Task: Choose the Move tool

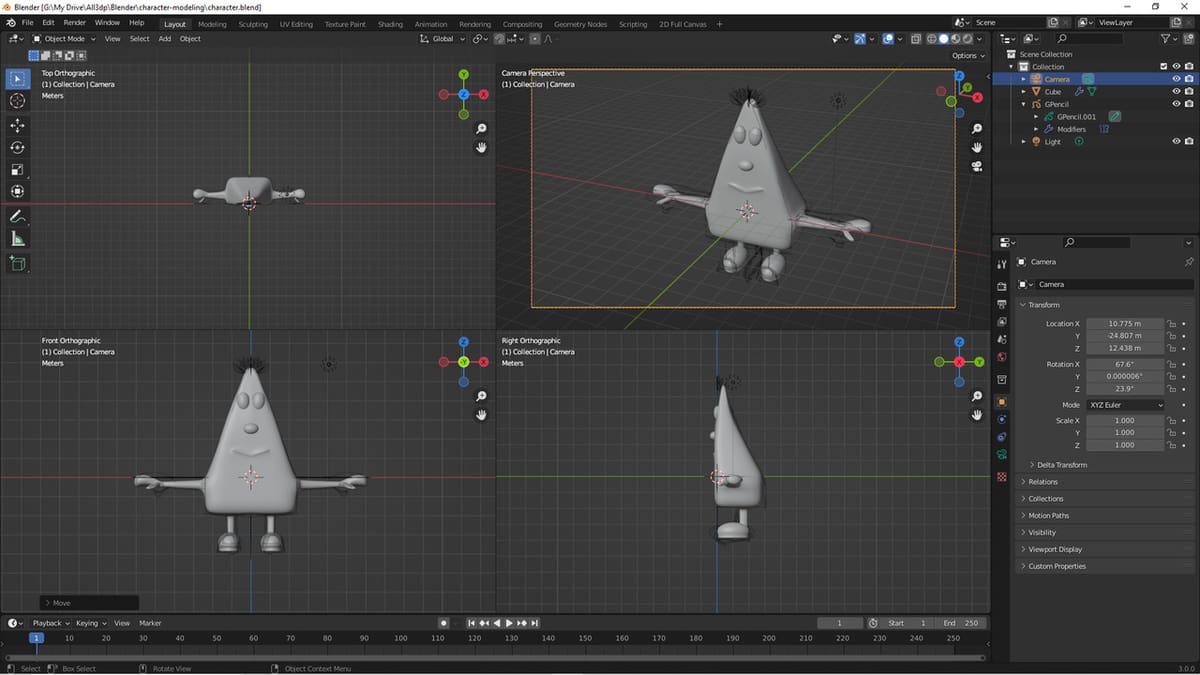Action: (18, 125)
